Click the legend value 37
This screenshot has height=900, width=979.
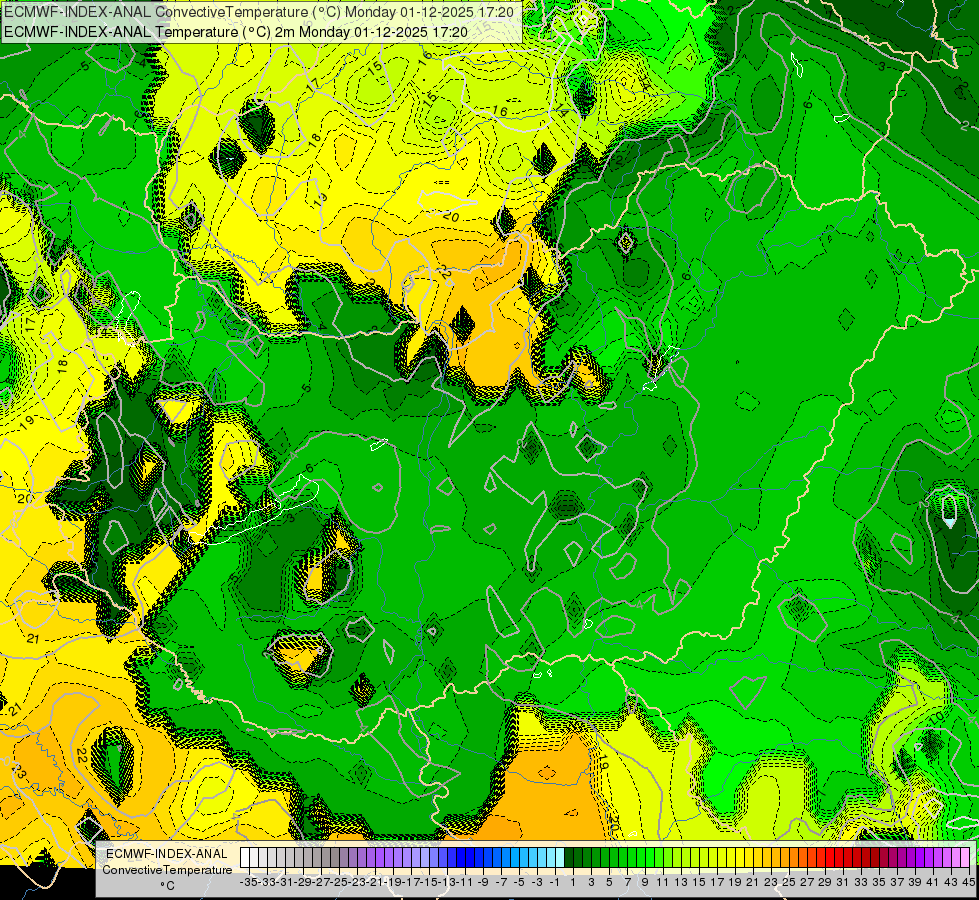(897, 882)
